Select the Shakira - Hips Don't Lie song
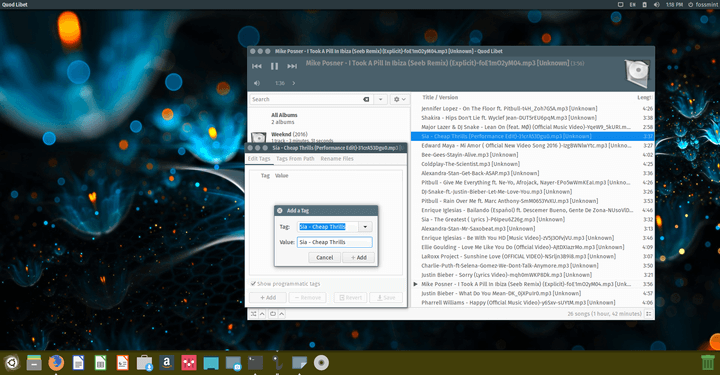The image size is (720, 375). pyautogui.click(x=532, y=118)
